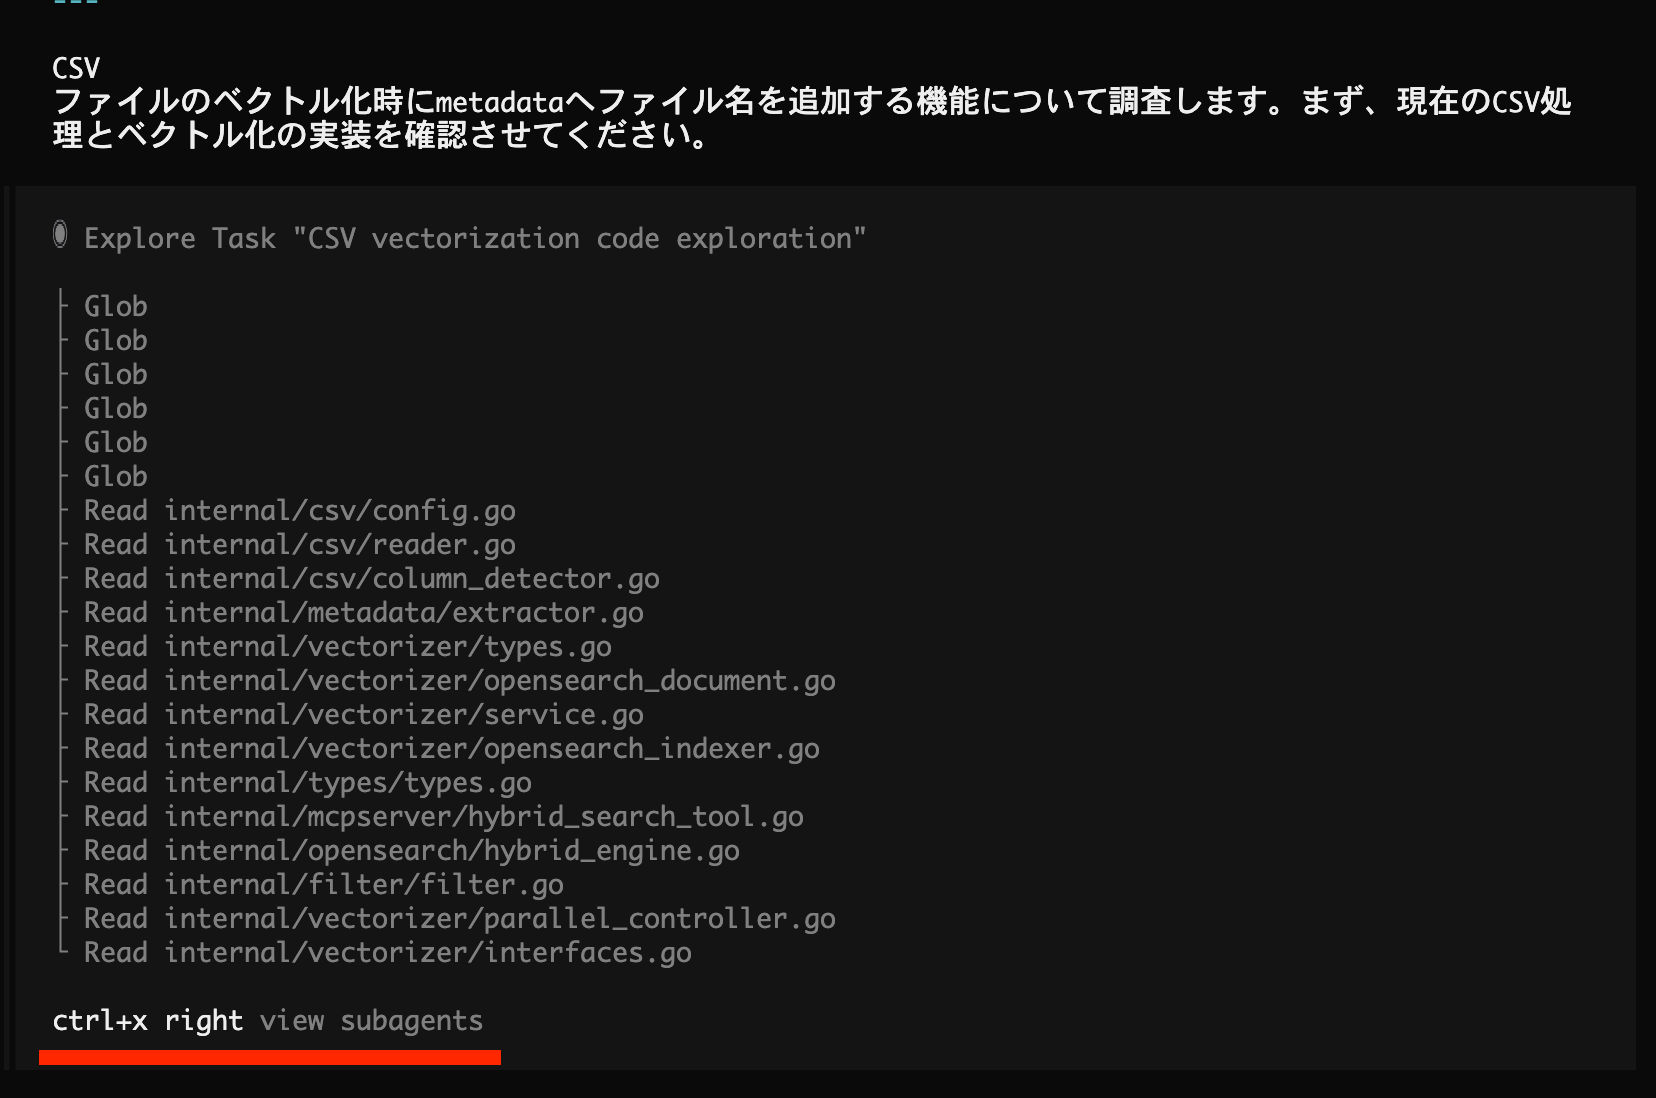Screen dimensions: 1656x1098
Task: Select the column_detector.go read line
Action: click(x=371, y=578)
